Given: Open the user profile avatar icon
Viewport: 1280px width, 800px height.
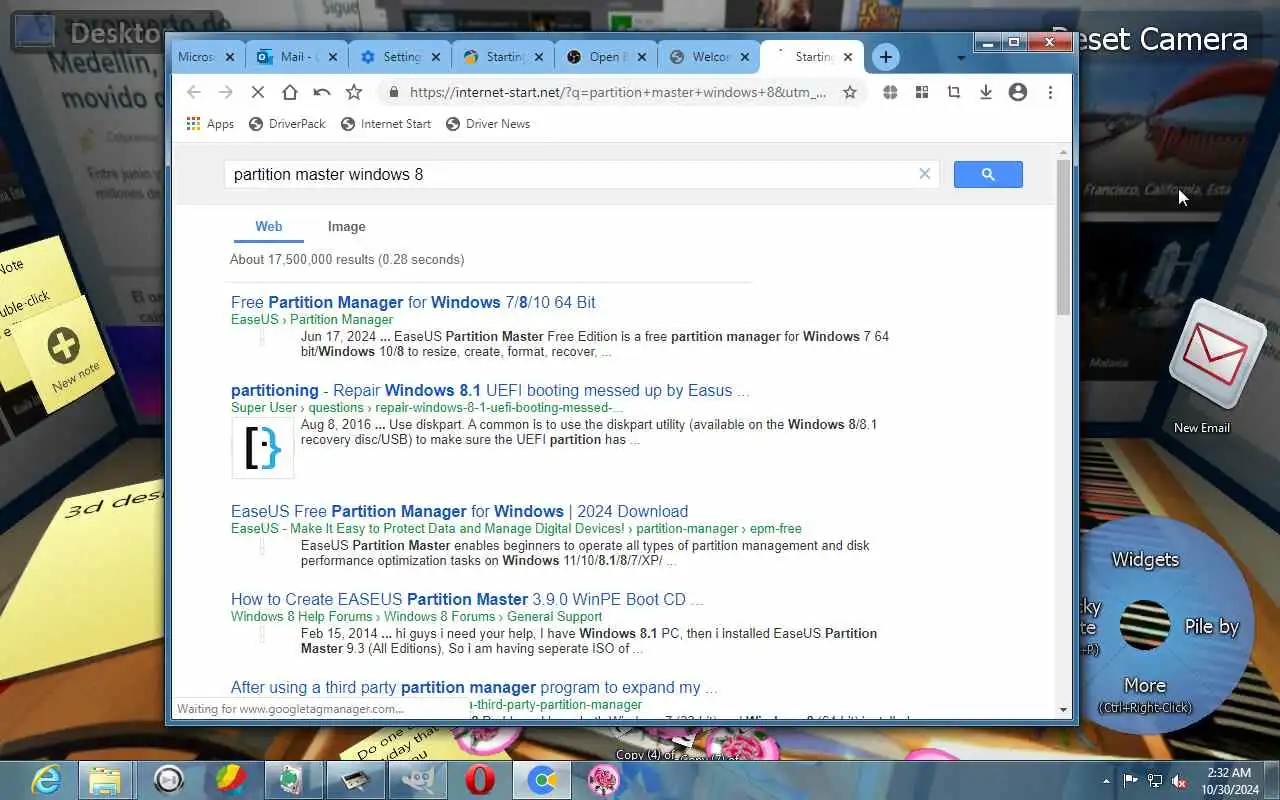Looking at the screenshot, I should pyautogui.click(x=1018, y=92).
